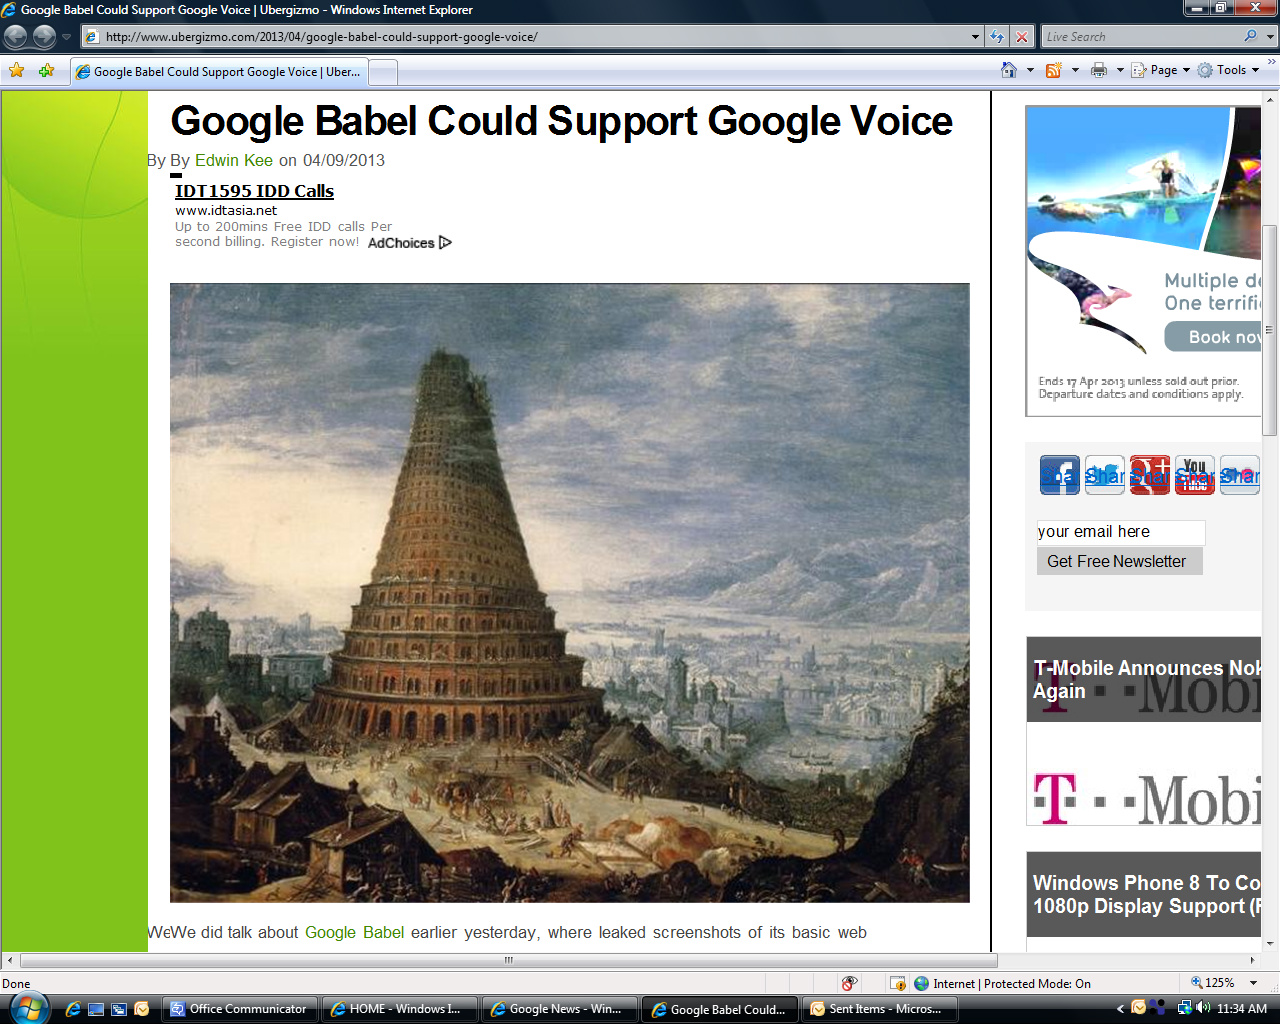Go to the Home page icon
Screen dimensions: 1280x1024
pos(1009,70)
